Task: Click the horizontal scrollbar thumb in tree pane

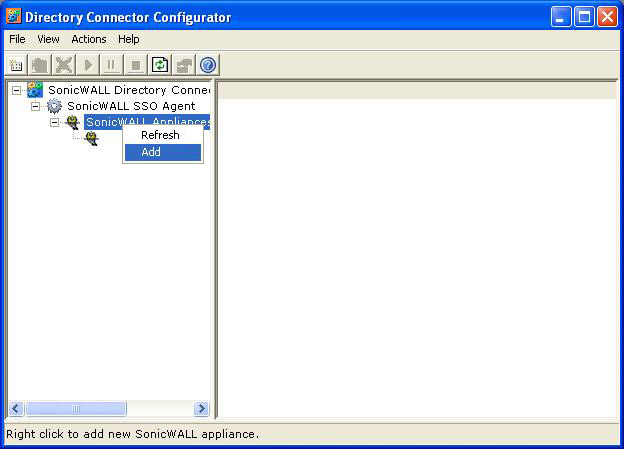Action: (x=76, y=408)
